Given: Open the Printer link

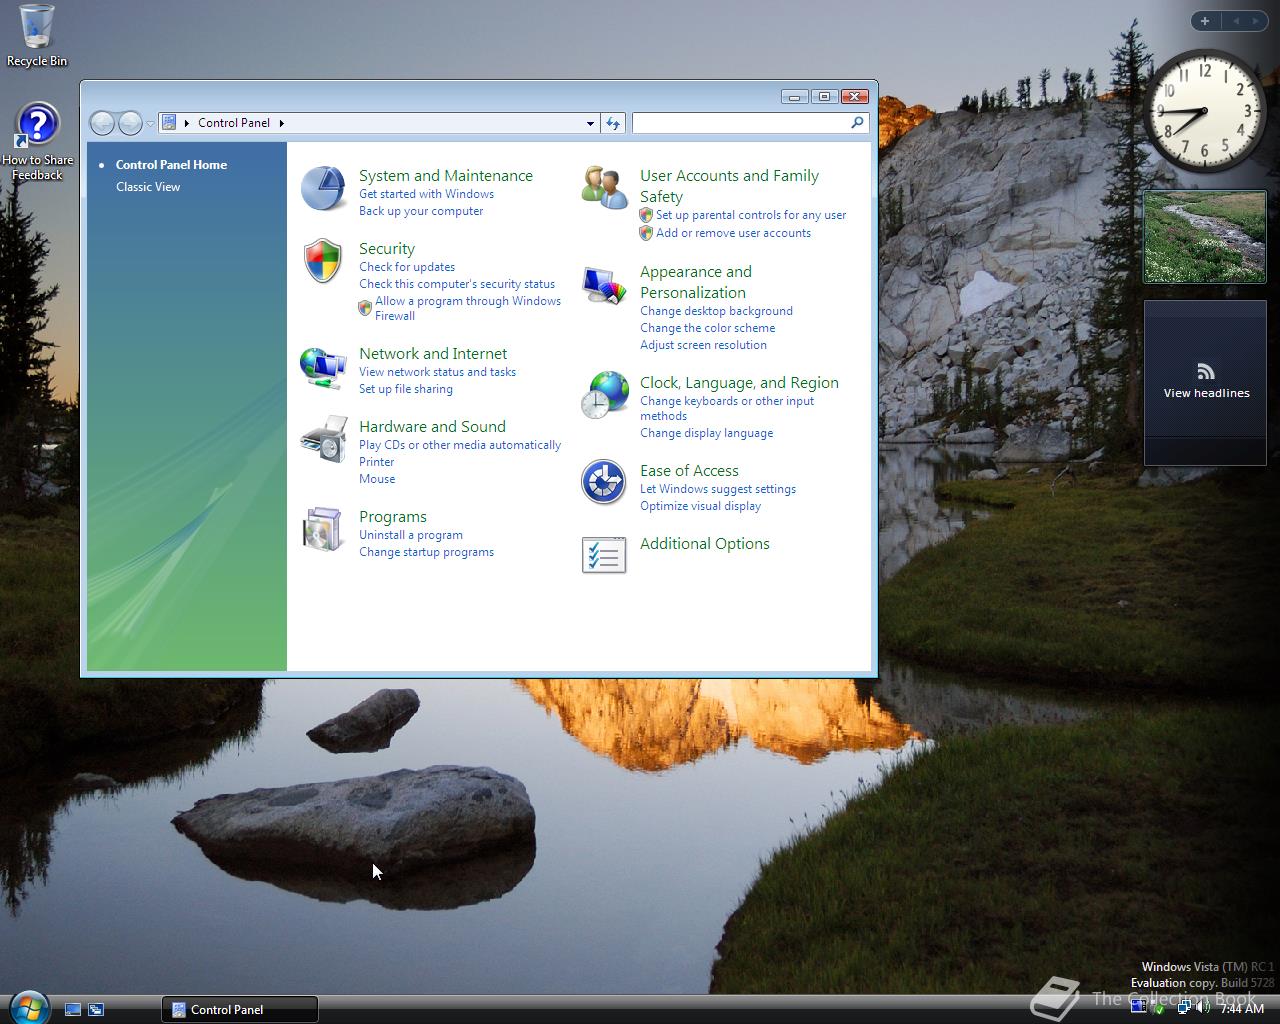Looking at the screenshot, I should pyautogui.click(x=377, y=462).
